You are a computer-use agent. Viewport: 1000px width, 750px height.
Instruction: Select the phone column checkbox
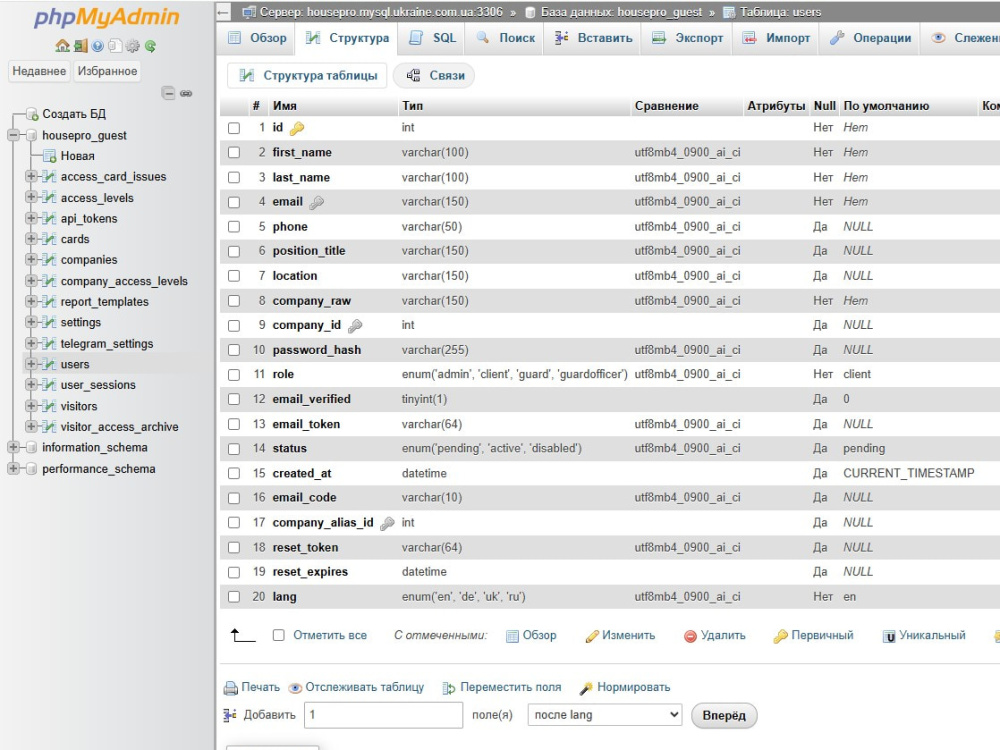pos(234,227)
